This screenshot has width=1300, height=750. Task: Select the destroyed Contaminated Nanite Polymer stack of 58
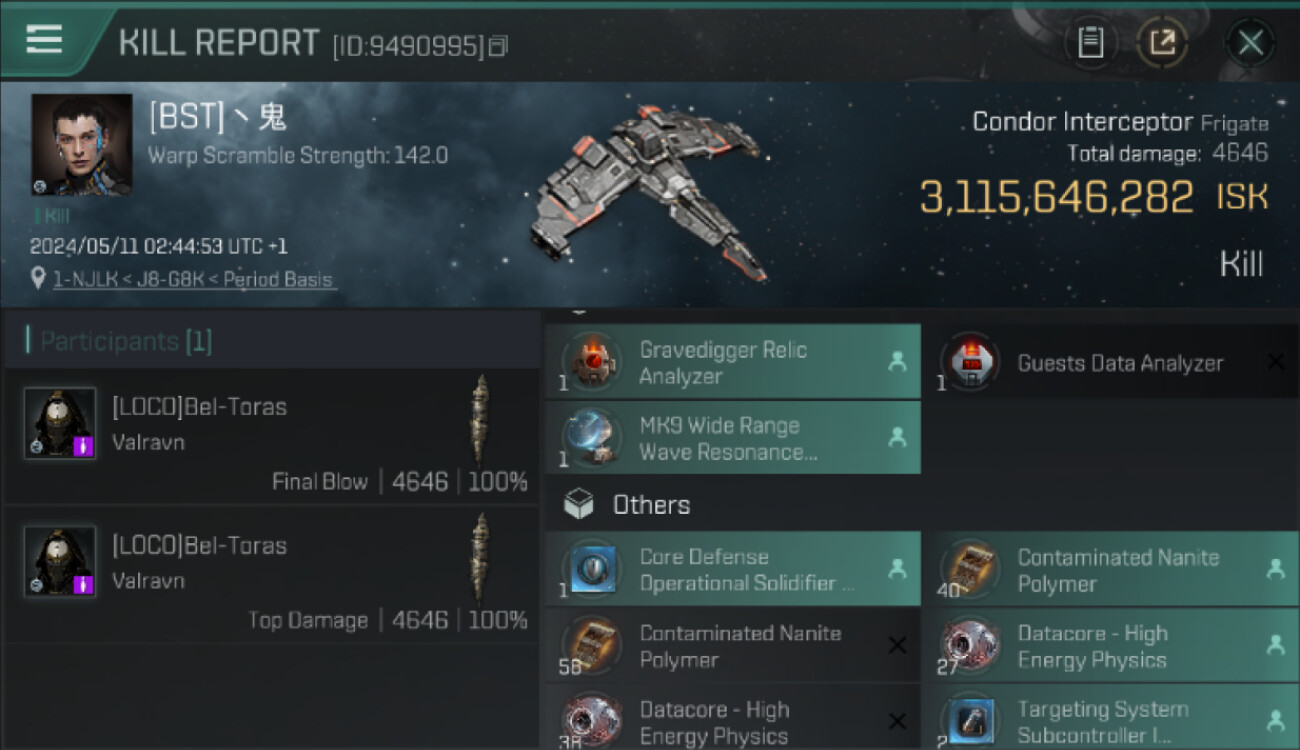pyautogui.click(x=733, y=646)
